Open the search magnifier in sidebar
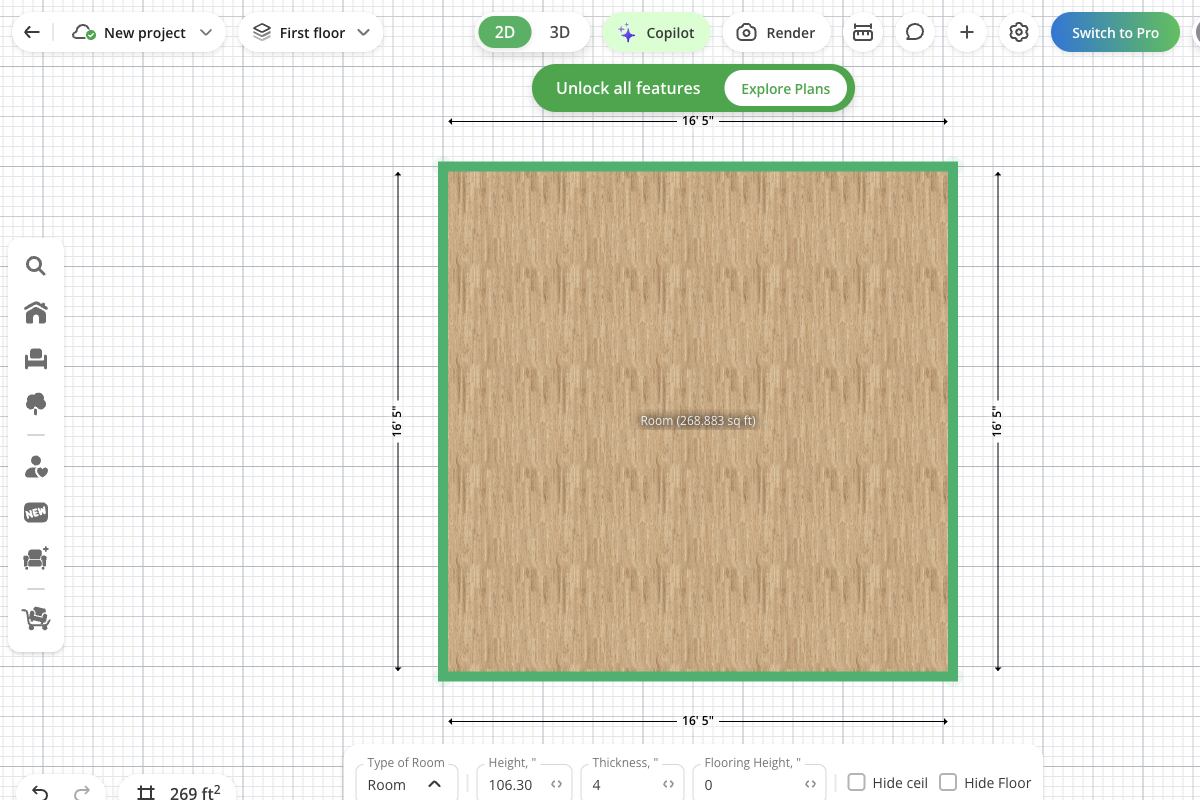The image size is (1200, 800). [x=36, y=266]
